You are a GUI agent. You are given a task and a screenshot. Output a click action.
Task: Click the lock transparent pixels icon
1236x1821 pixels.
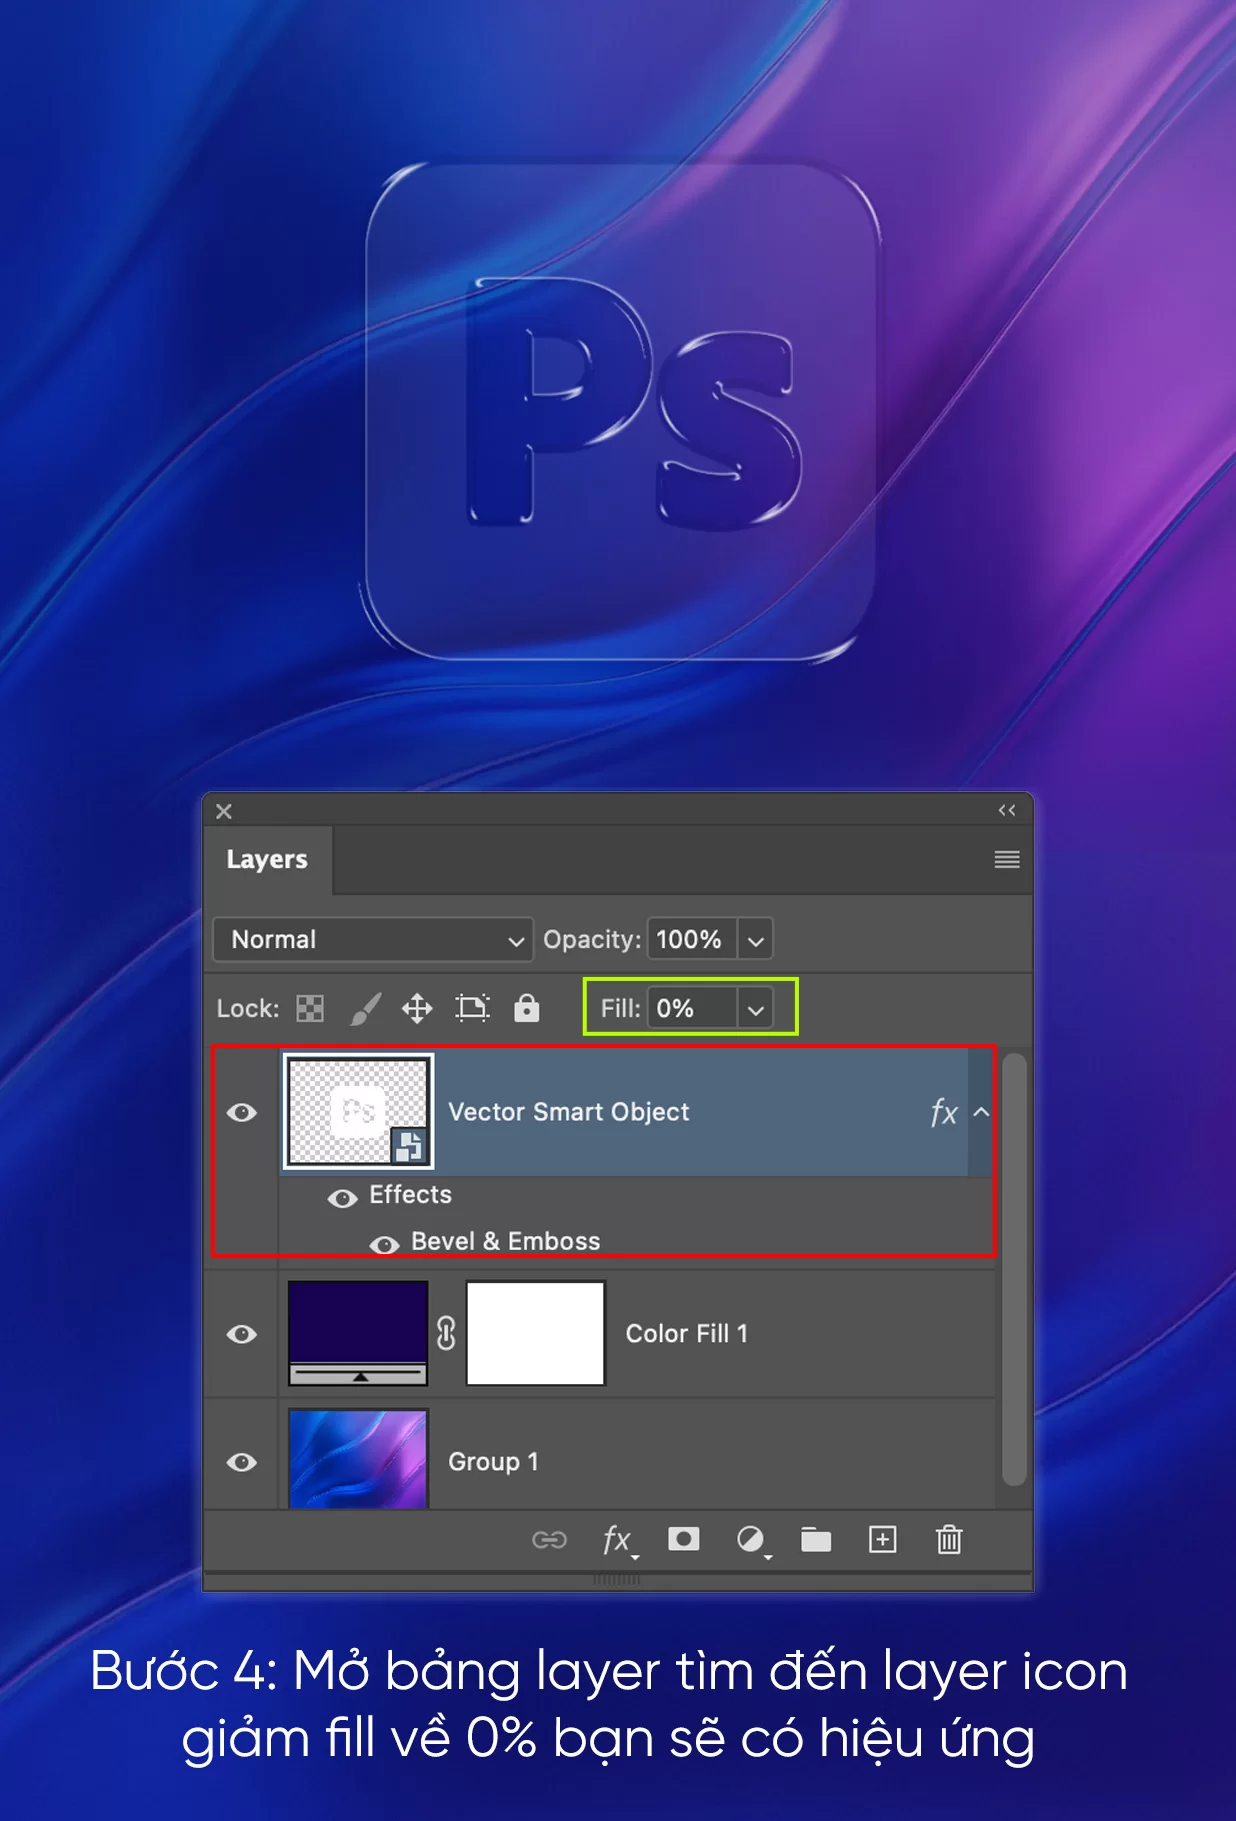point(310,1008)
